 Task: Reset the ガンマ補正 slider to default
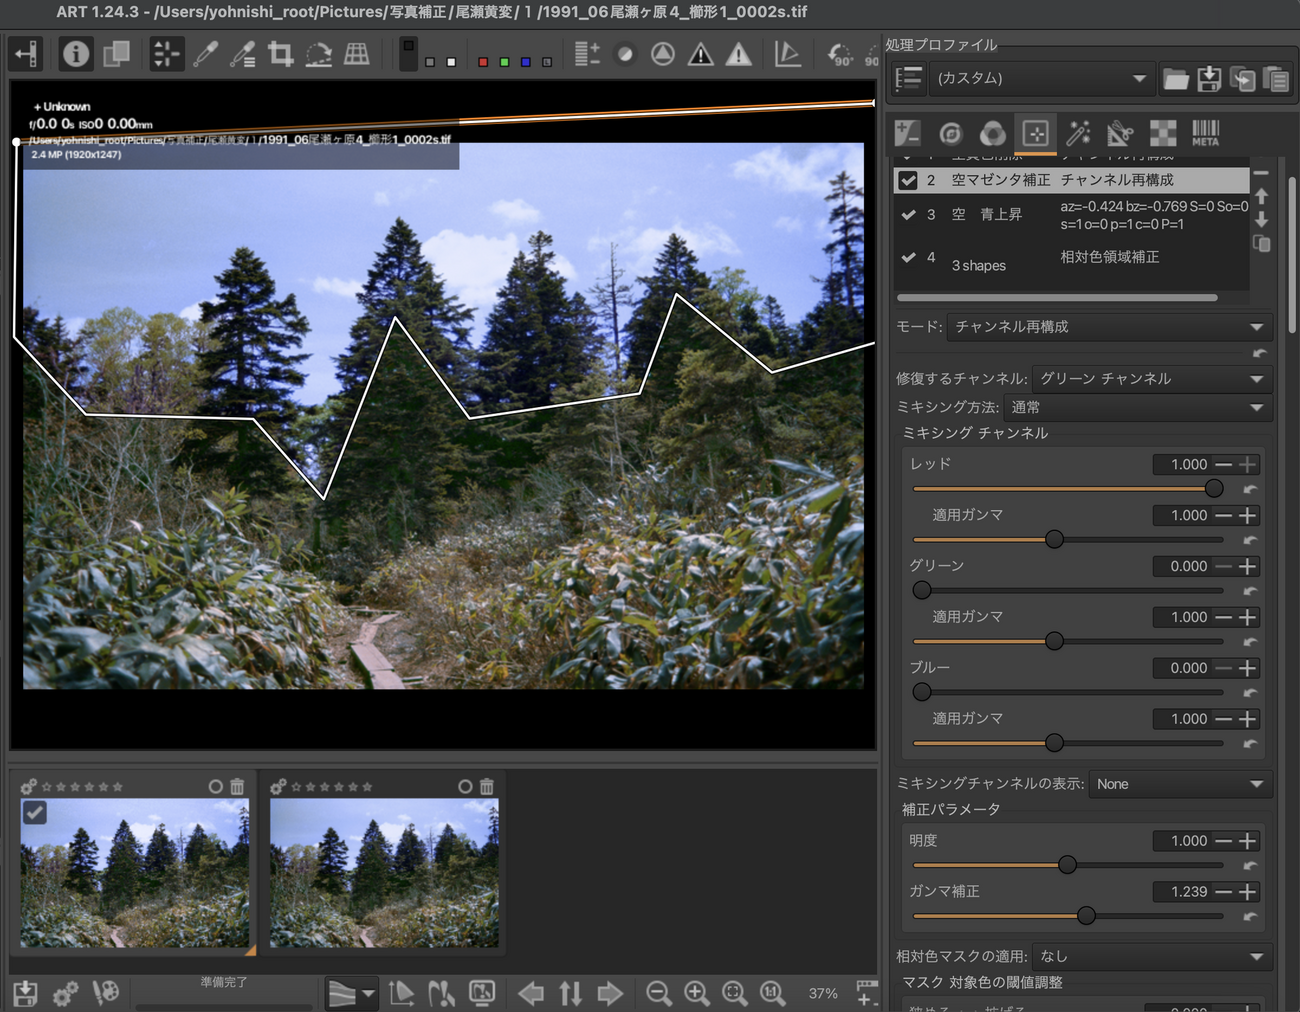click(x=1250, y=916)
